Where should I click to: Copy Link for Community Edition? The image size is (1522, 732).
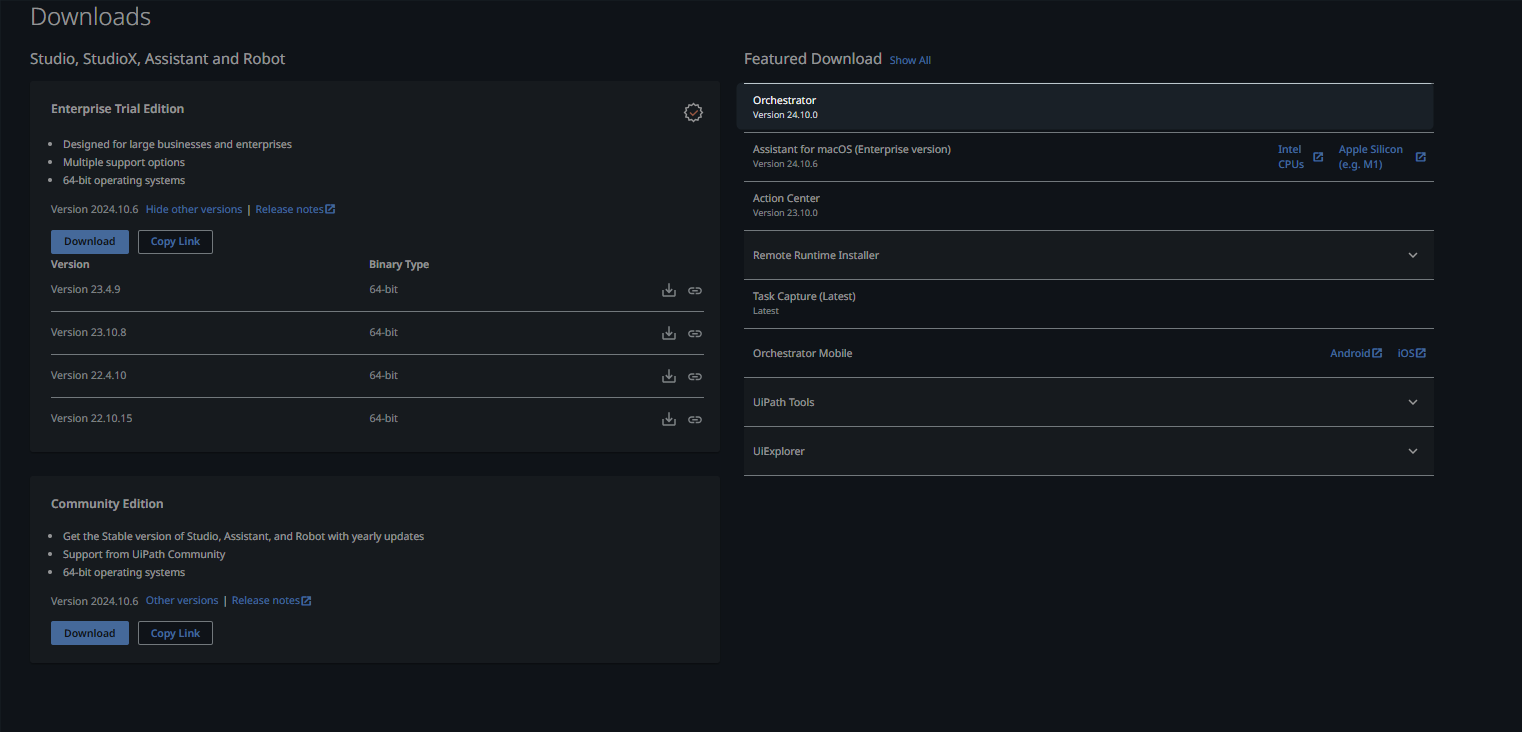(x=175, y=633)
